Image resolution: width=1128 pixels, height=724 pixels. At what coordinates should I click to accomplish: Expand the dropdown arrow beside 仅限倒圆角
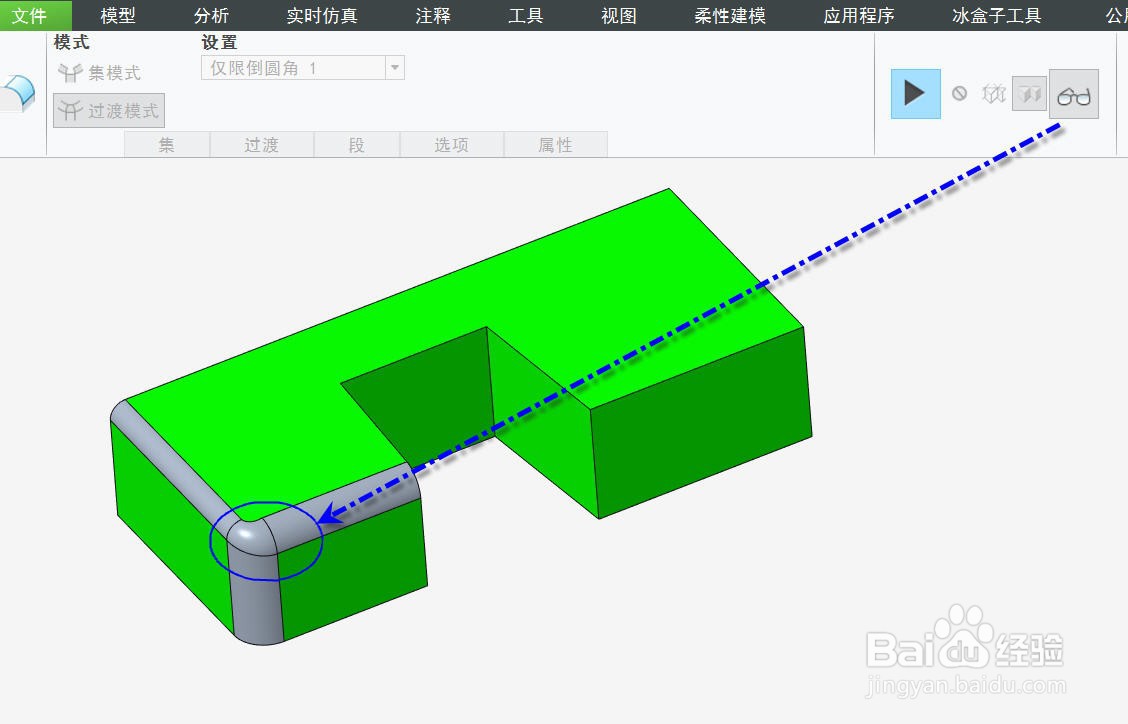[x=395, y=68]
